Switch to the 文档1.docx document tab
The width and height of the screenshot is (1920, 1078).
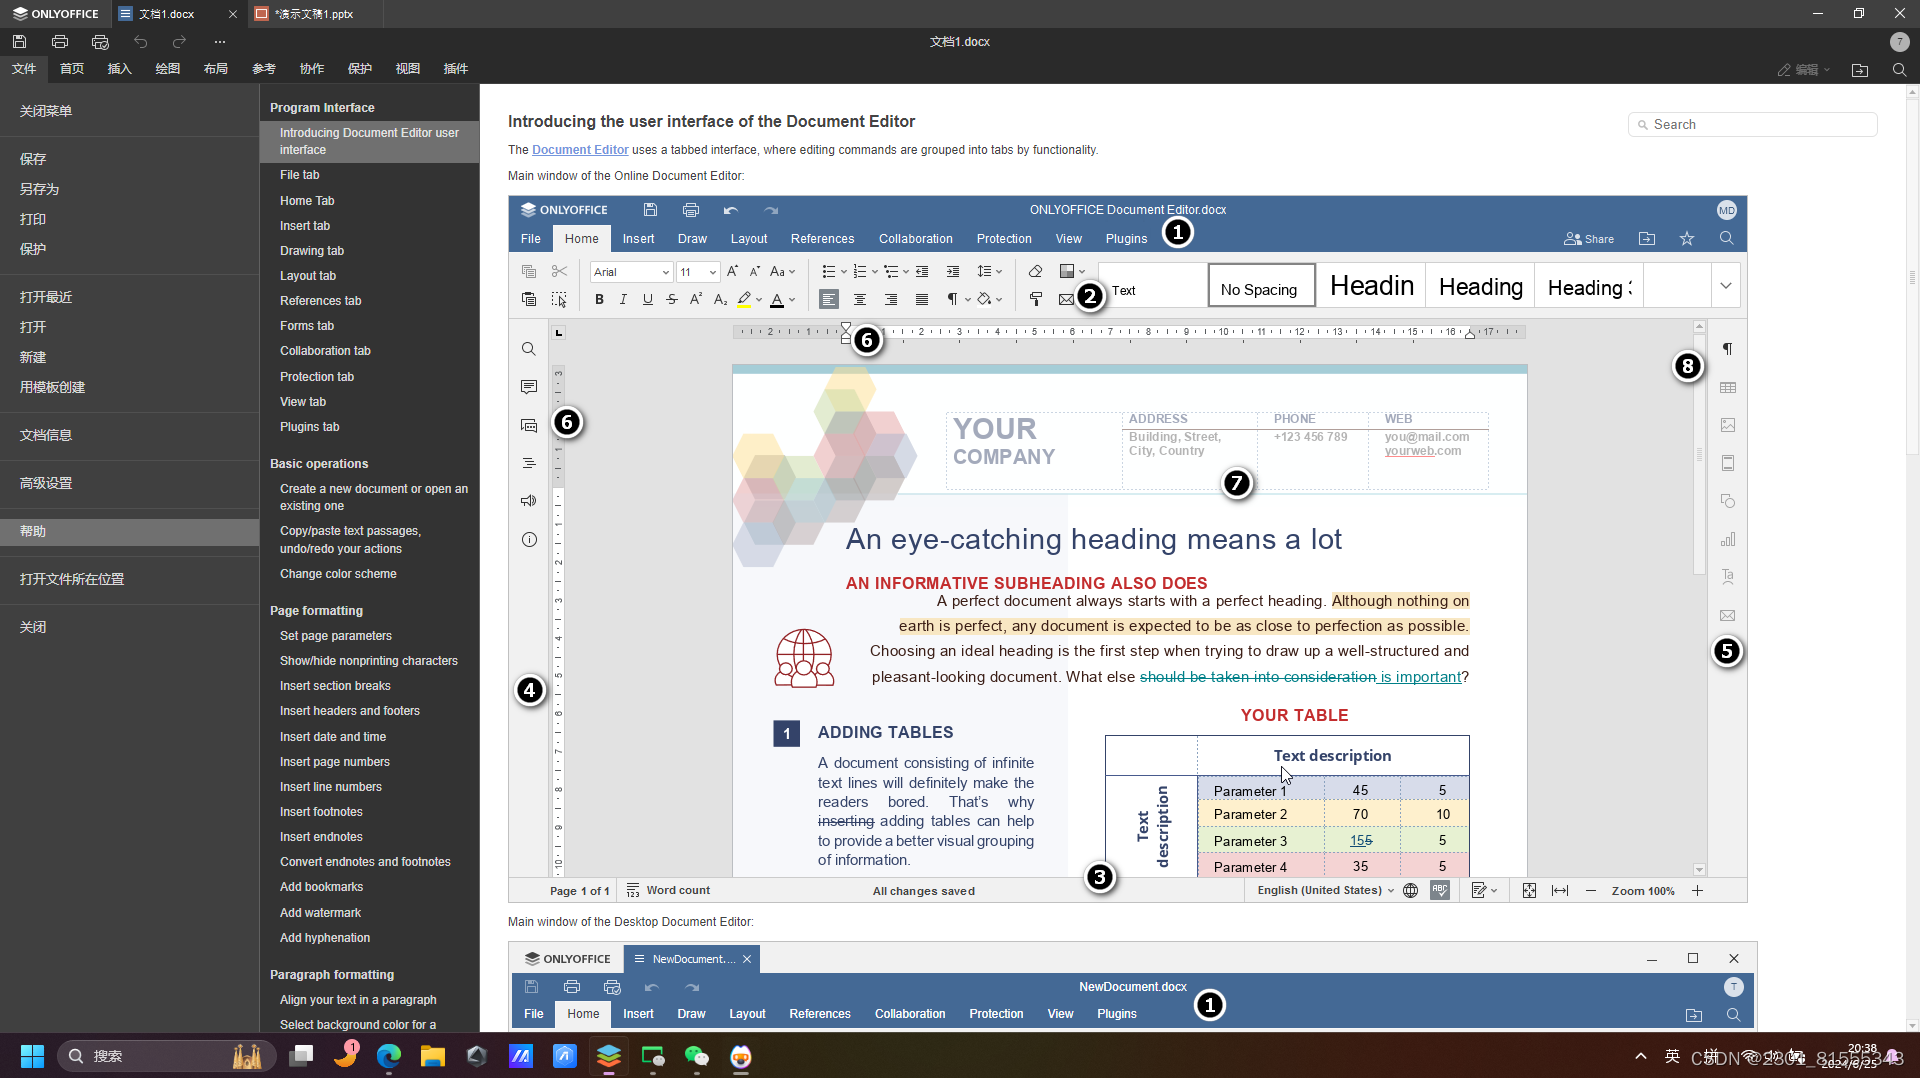(x=167, y=14)
